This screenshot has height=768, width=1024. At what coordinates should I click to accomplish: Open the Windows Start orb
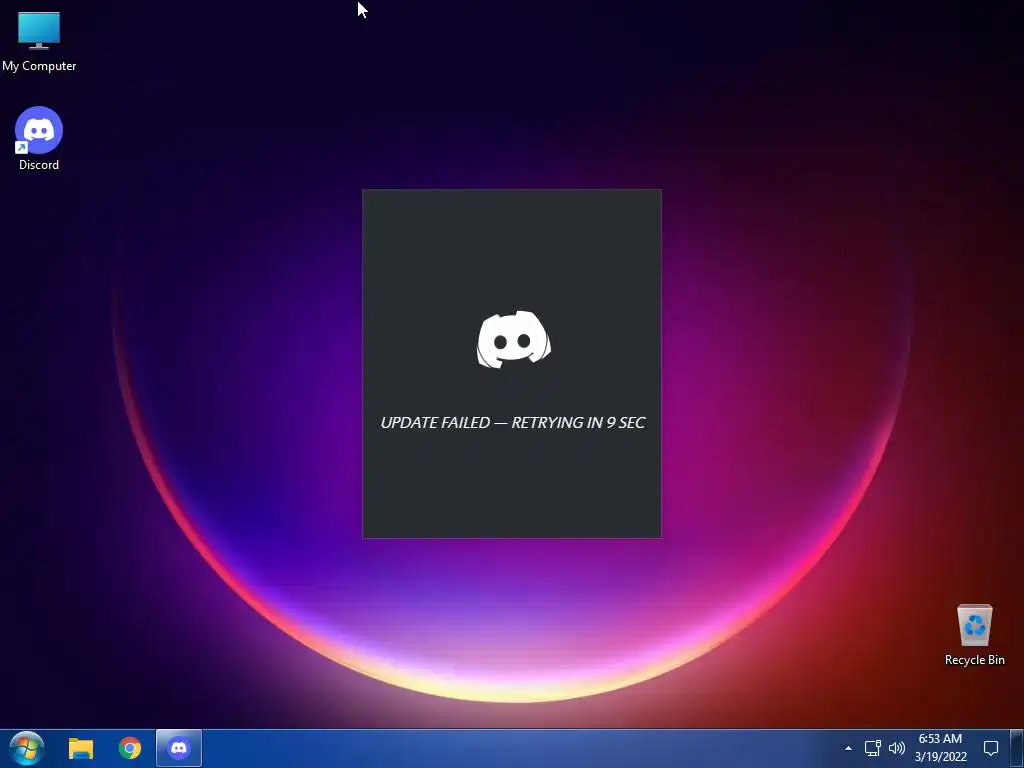pos(27,748)
